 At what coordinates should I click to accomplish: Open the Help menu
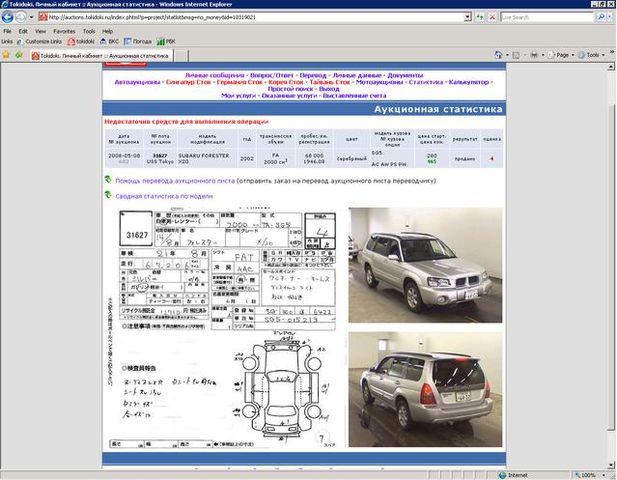click(x=107, y=31)
